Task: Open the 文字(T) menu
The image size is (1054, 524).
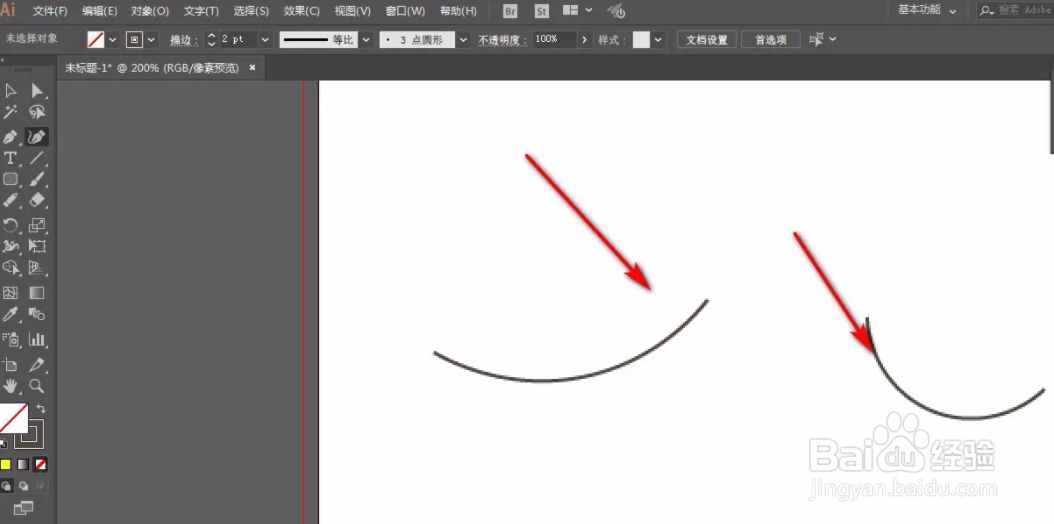Action: (201, 11)
